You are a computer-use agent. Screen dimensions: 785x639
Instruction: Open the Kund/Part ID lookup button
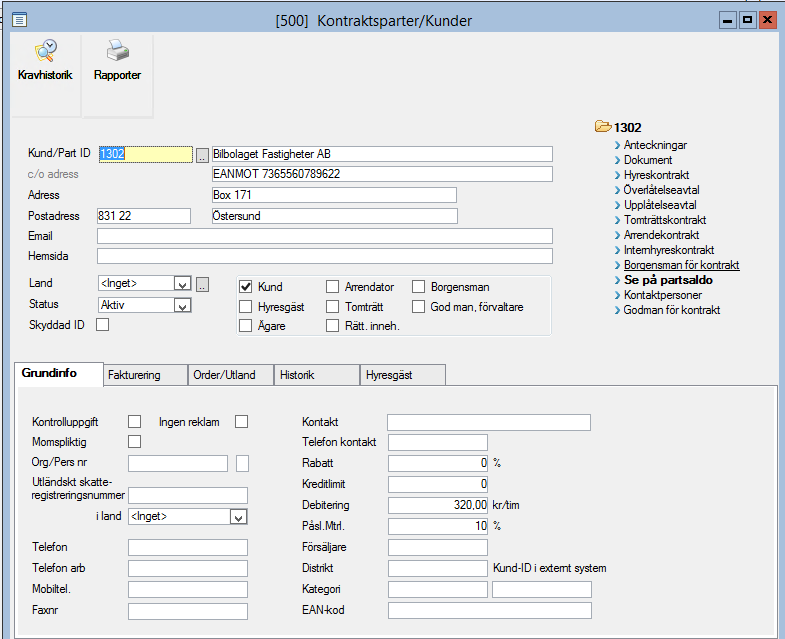click(202, 155)
